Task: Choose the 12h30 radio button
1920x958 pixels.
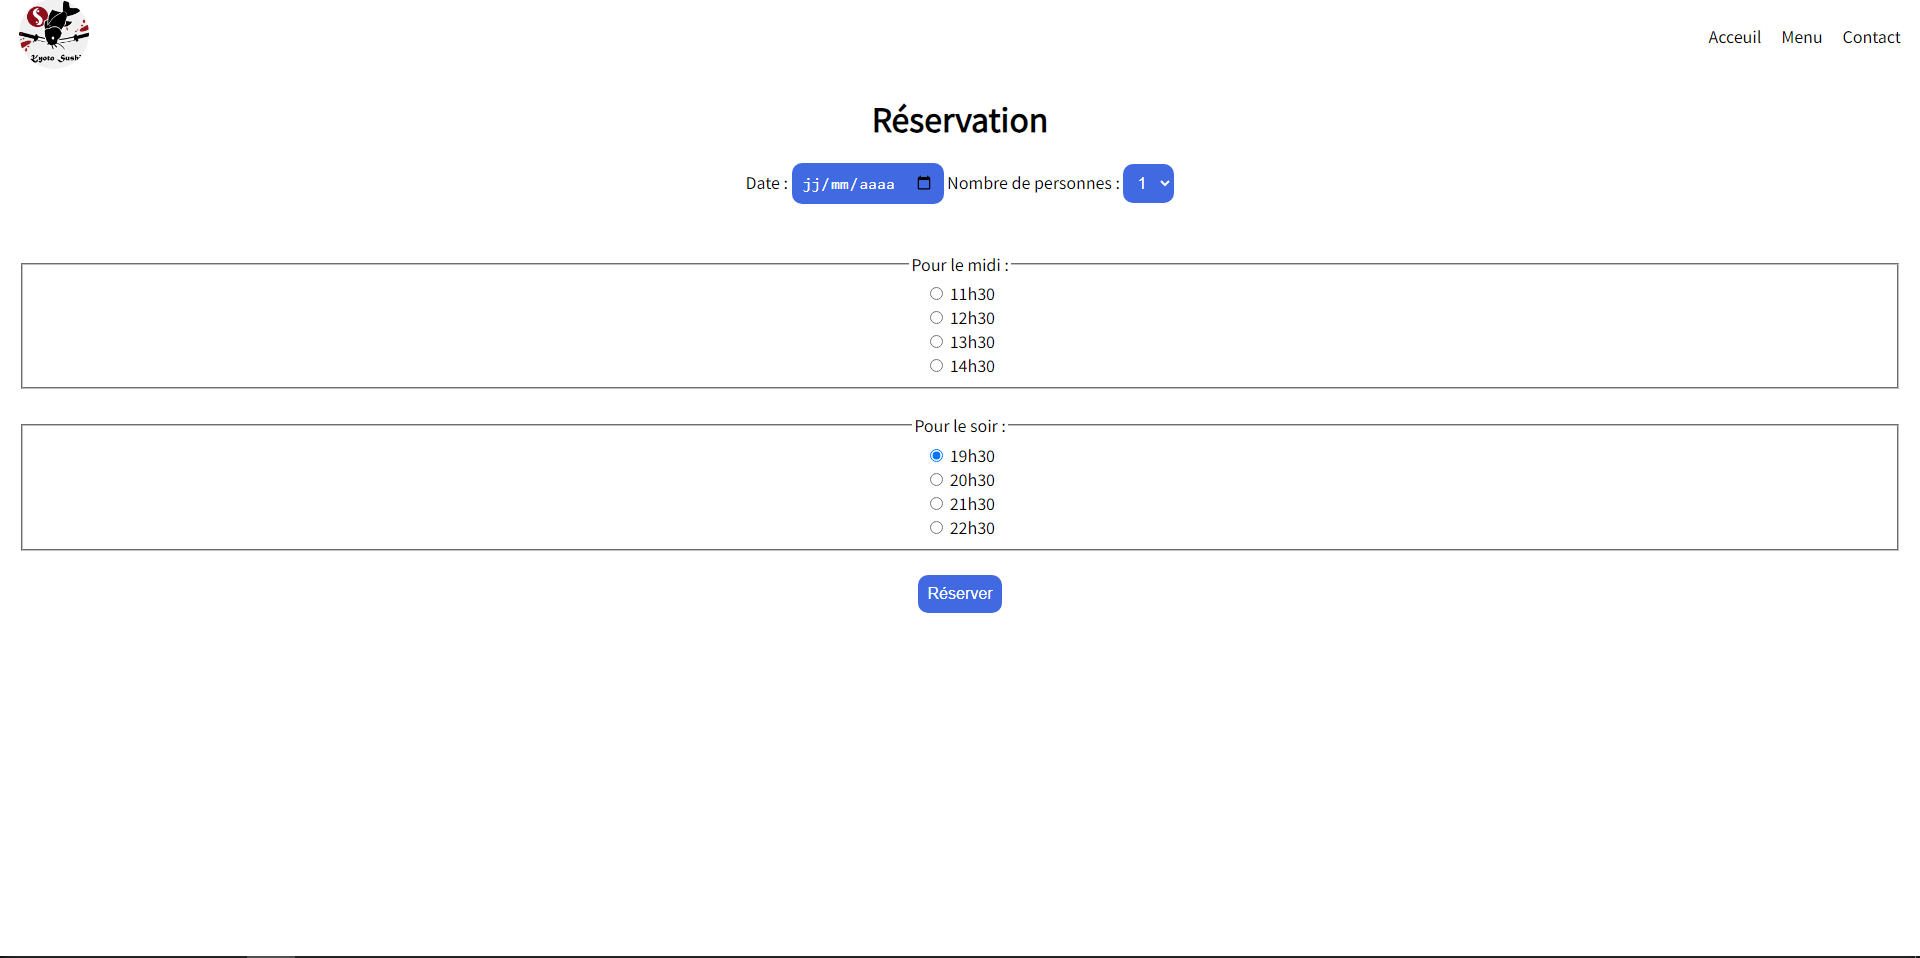Action: (x=936, y=318)
